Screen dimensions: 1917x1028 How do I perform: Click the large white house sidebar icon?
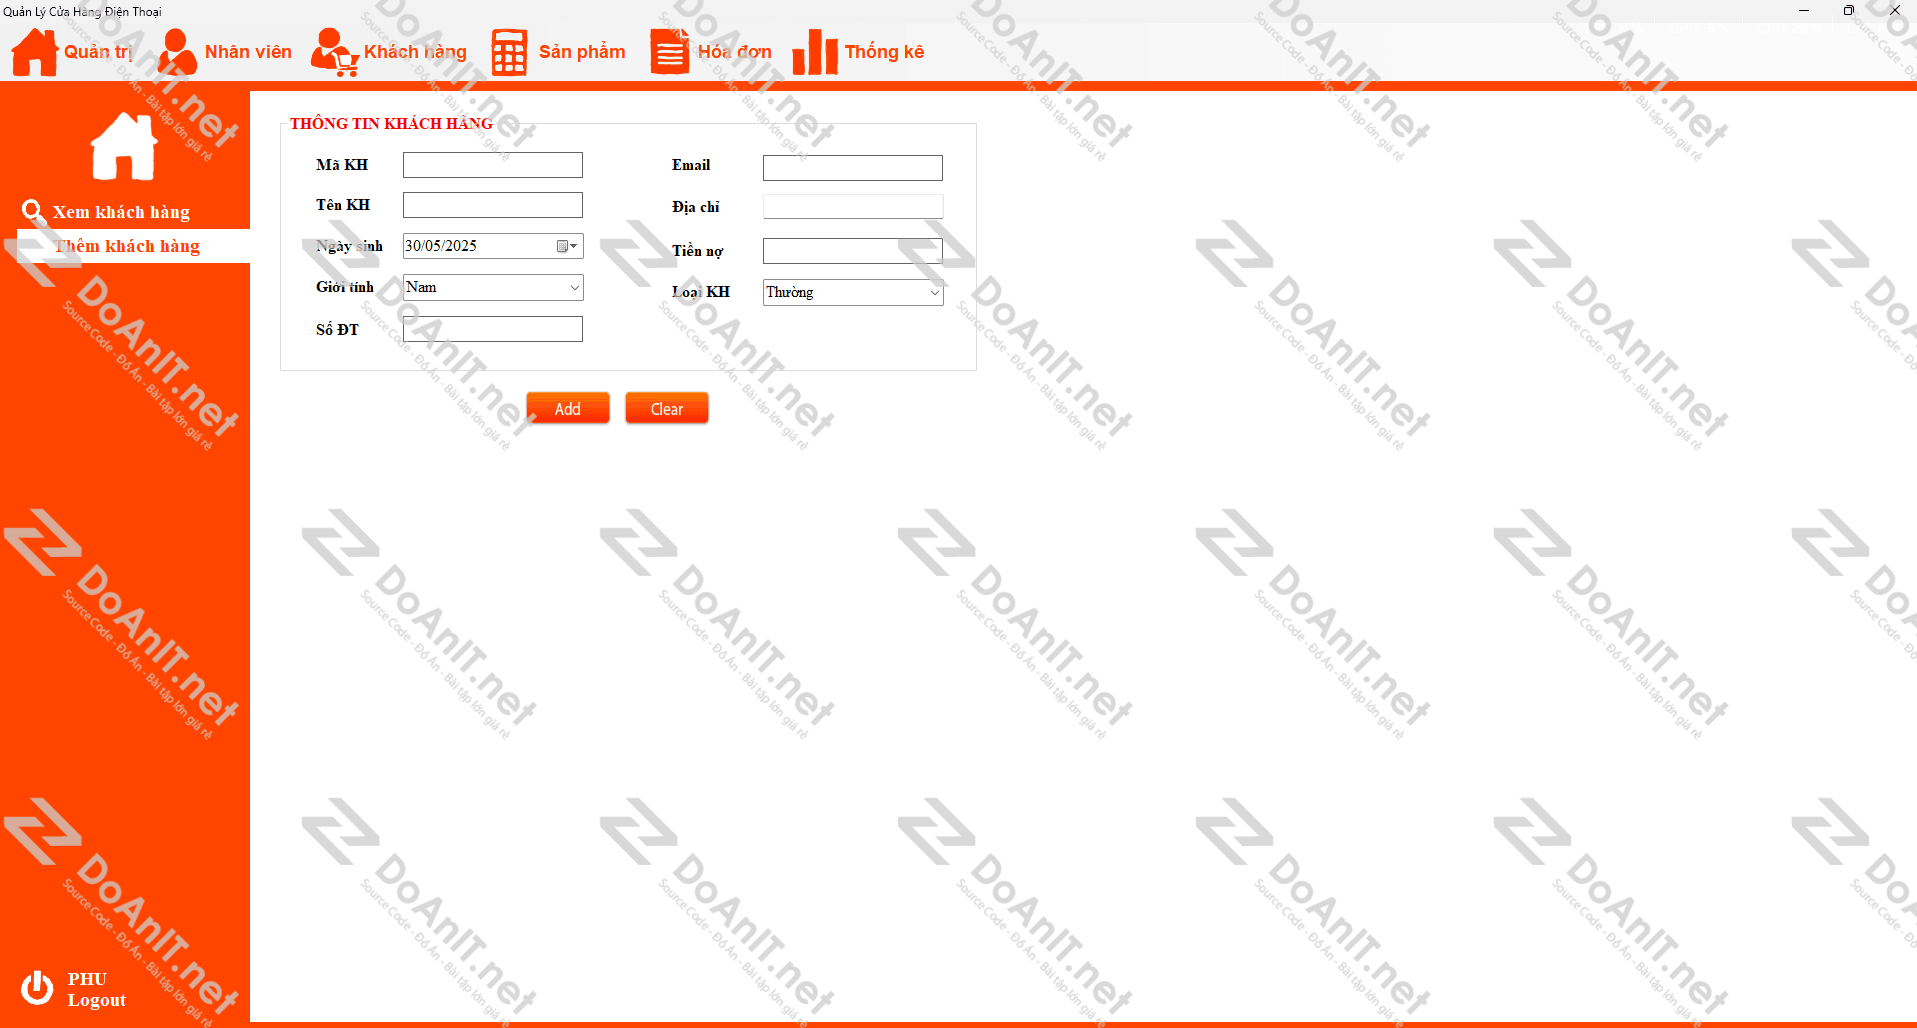coord(124,146)
